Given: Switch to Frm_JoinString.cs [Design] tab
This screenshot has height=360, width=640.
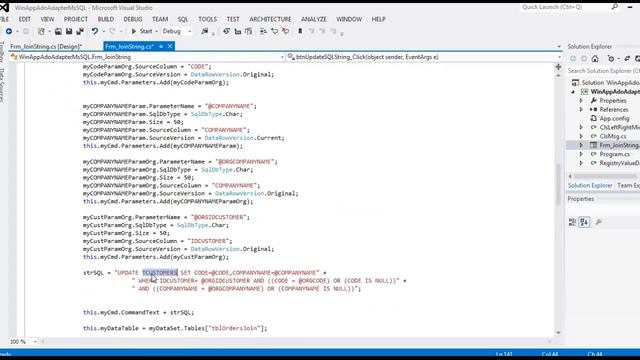Looking at the screenshot, I should click(x=46, y=47).
